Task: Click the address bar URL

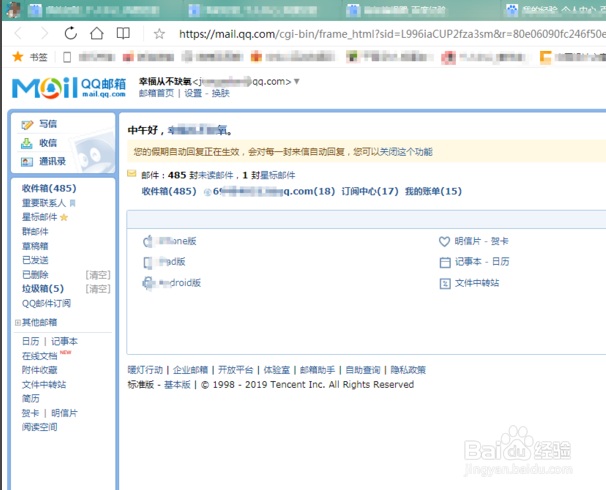Action: [x=392, y=34]
